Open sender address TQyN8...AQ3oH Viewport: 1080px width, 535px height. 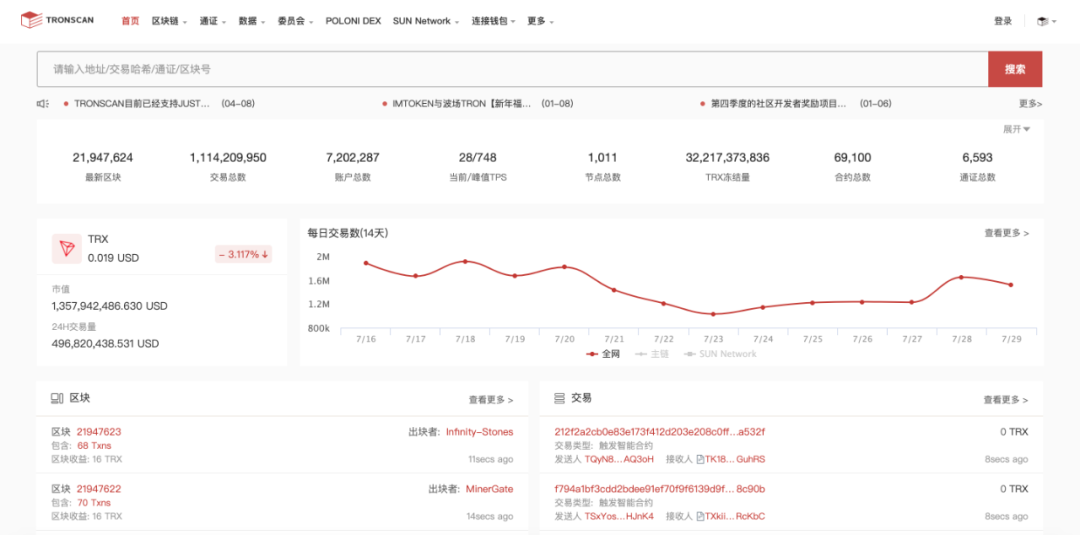point(619,459)
